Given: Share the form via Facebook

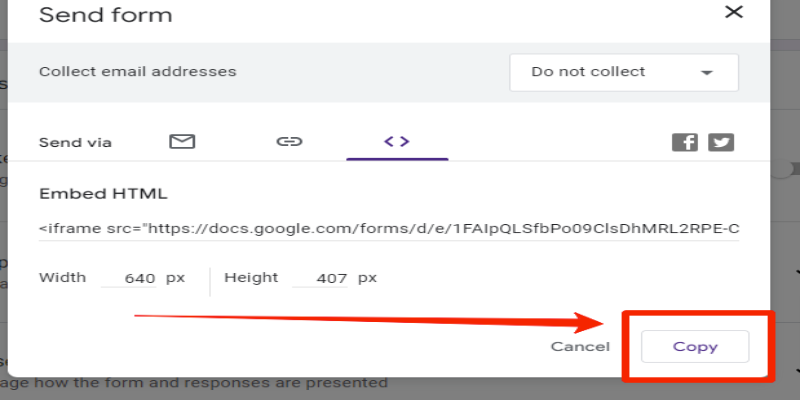Looking at the screenshot, I should pyautogui.click(x=685, y=142).
